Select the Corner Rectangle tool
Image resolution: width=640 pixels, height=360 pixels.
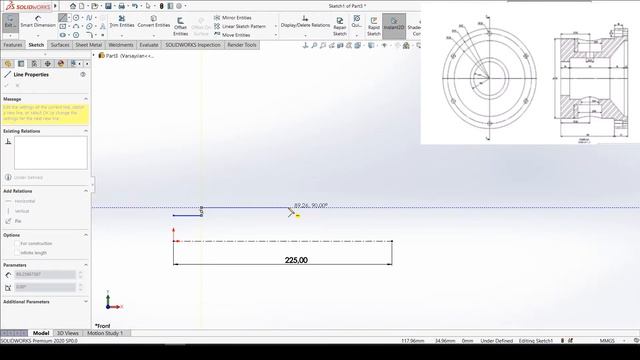[62, 27]
